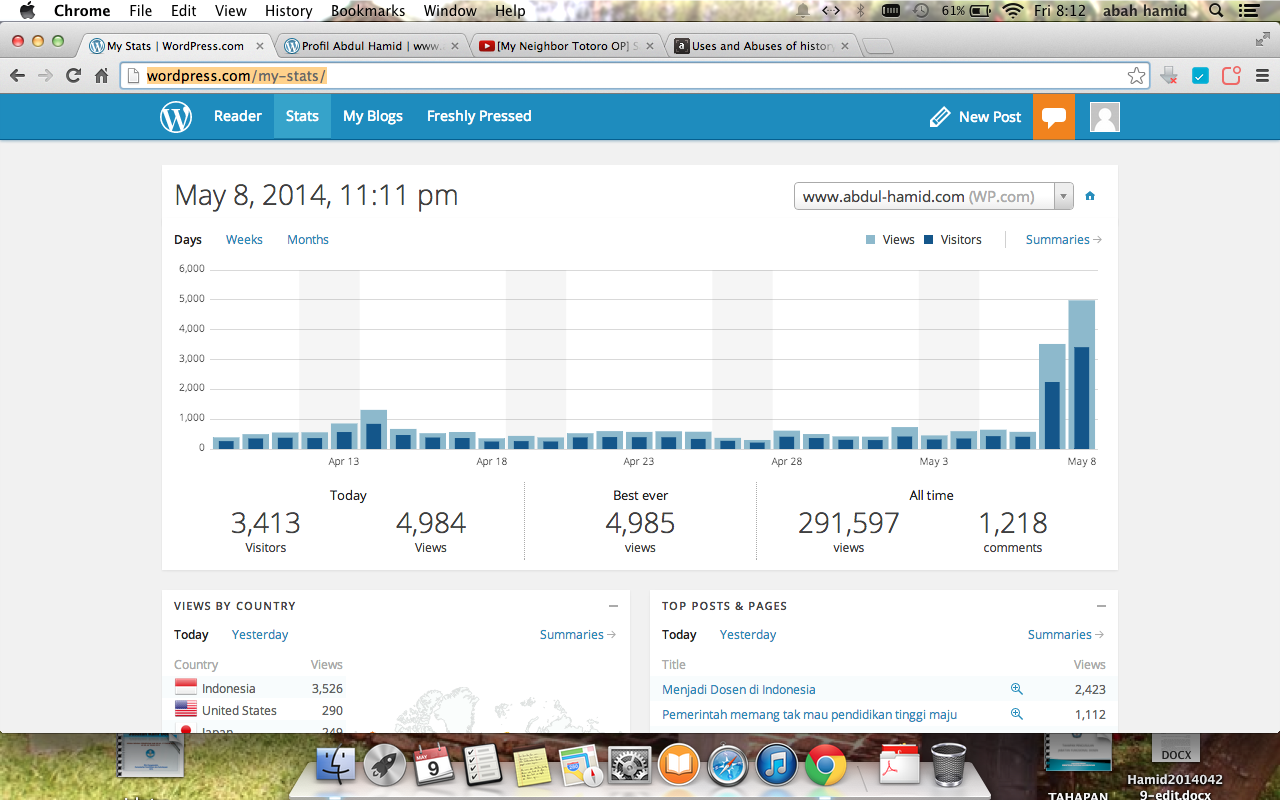Open Pemerintah memang tak mau pendidikan post link

tap(809, 714)
